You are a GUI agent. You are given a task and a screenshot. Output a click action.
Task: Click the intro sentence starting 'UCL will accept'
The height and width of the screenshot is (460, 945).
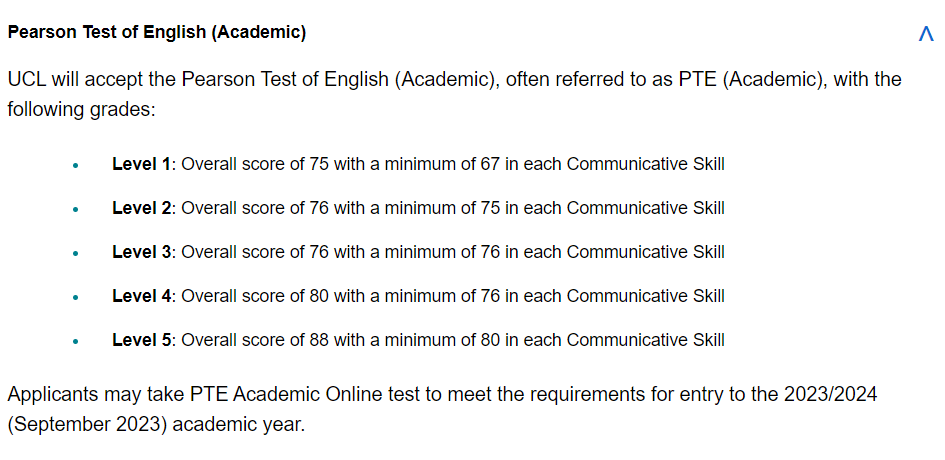(x=250, y=79)
